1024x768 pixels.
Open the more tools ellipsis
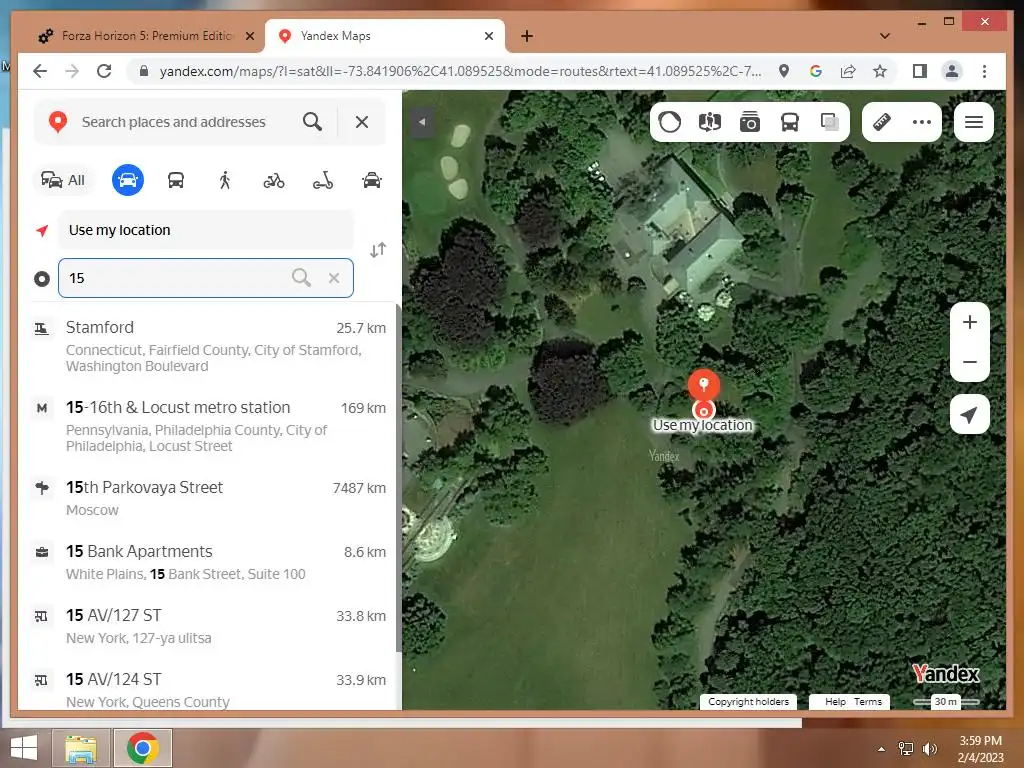click(921, 122)
